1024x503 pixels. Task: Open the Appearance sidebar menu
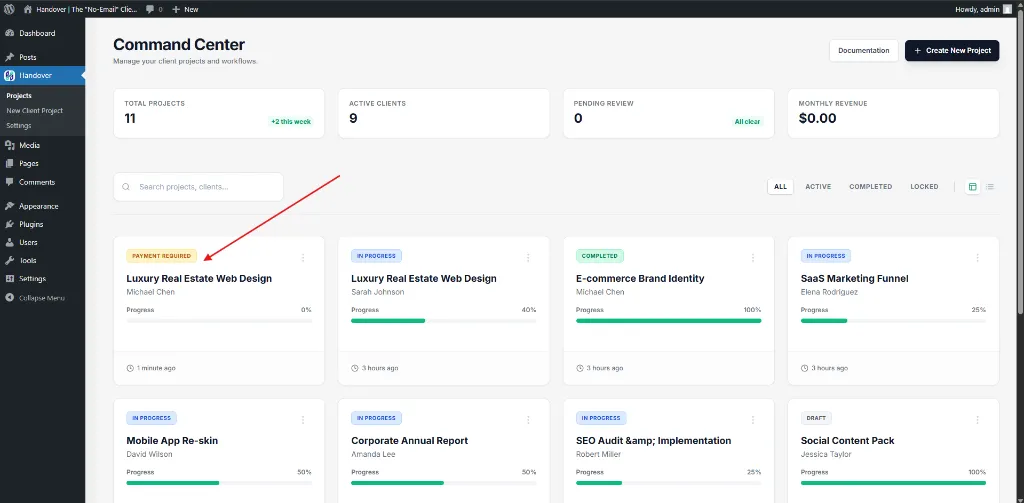tap(38, 206)
